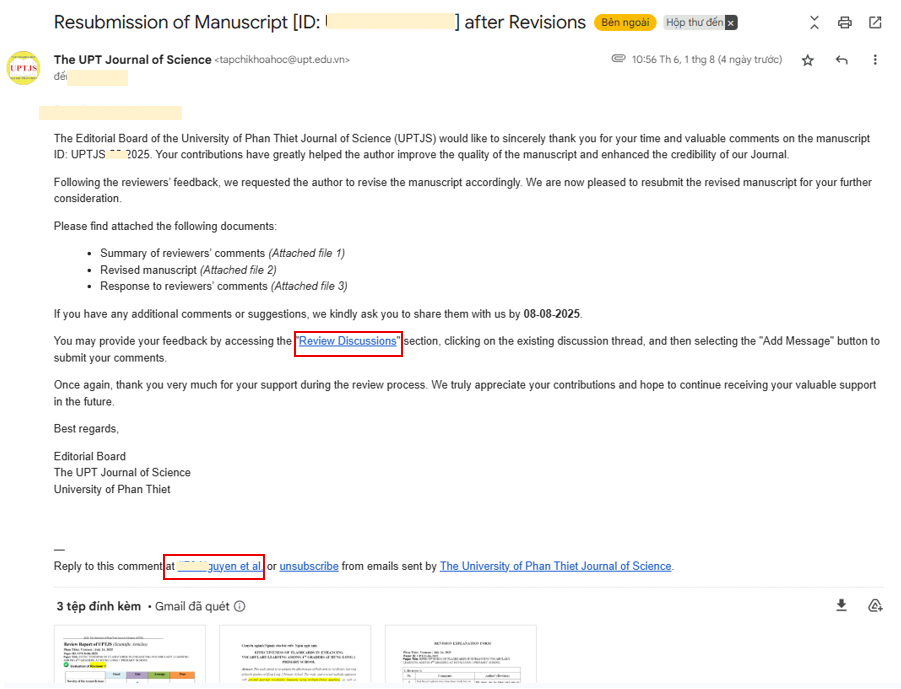Screen dimensions: 901x689
Task: Click the UPTJS sender avatar
Action: 23,67
